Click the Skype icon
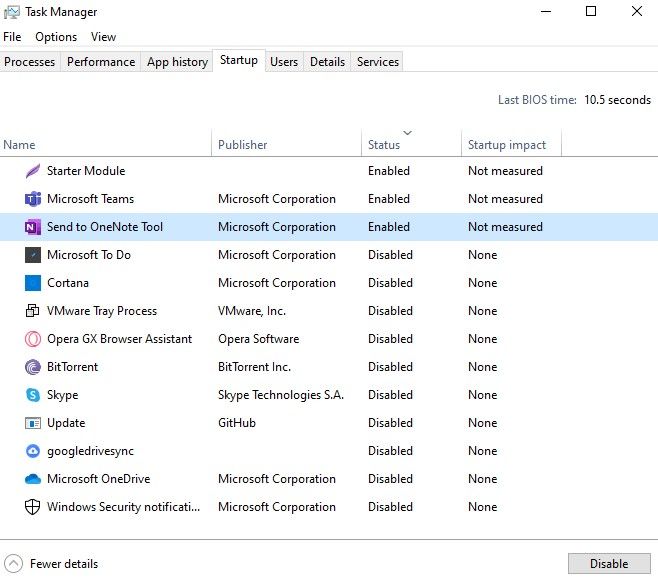Screen dimensions: 658x585 point(32,395)
